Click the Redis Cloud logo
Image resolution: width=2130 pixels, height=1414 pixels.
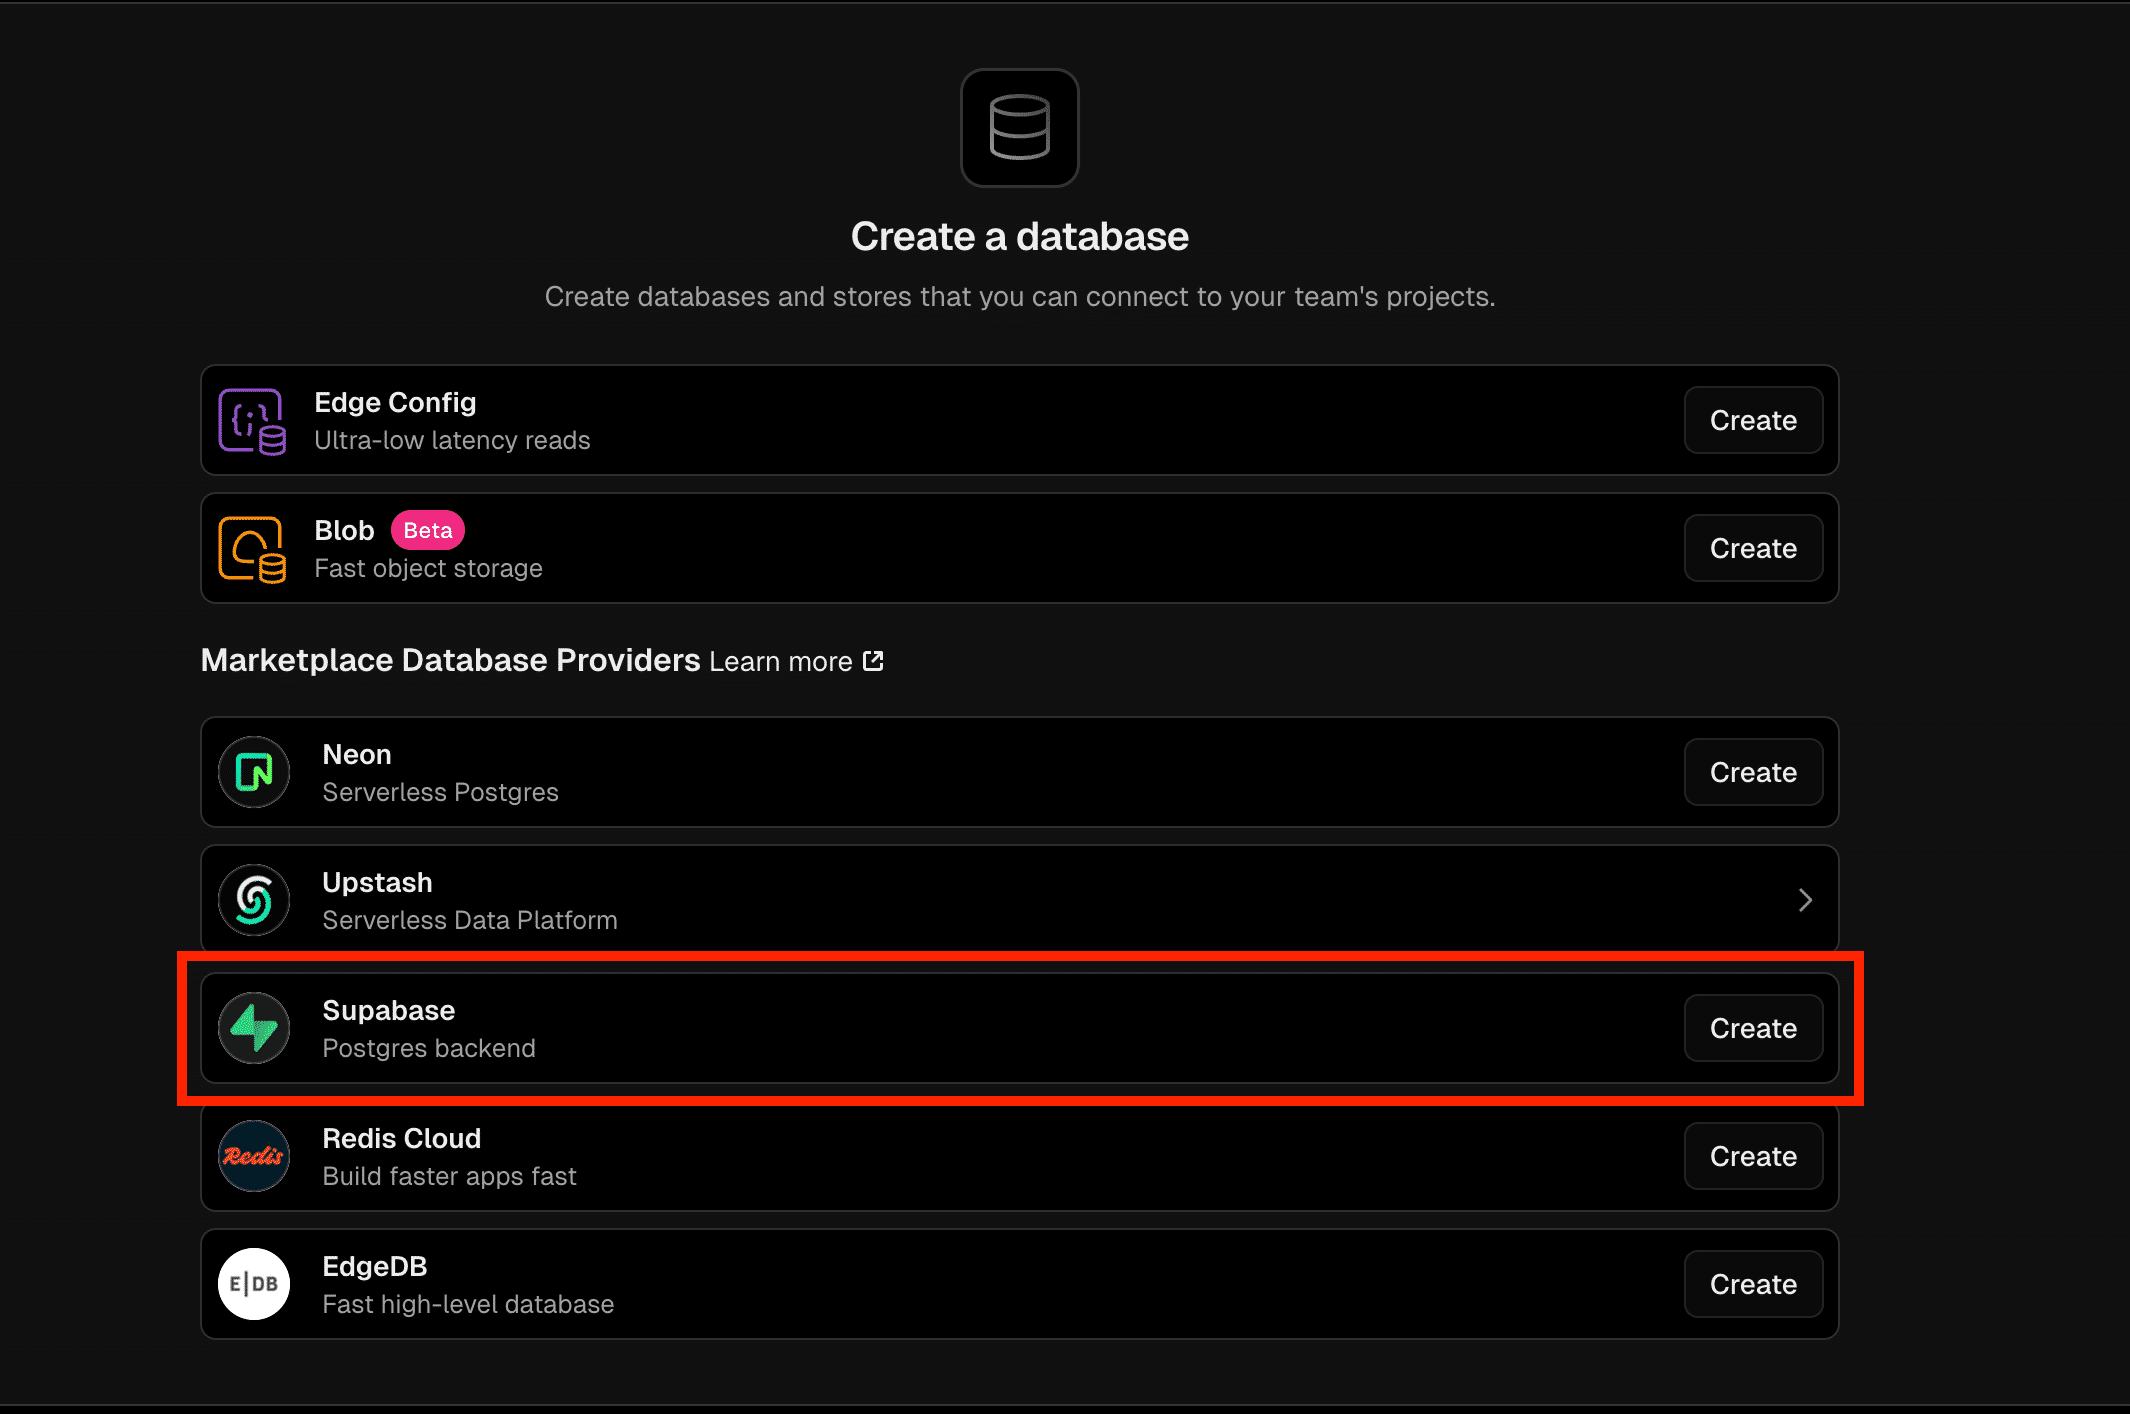click(x=254, y=1156)
